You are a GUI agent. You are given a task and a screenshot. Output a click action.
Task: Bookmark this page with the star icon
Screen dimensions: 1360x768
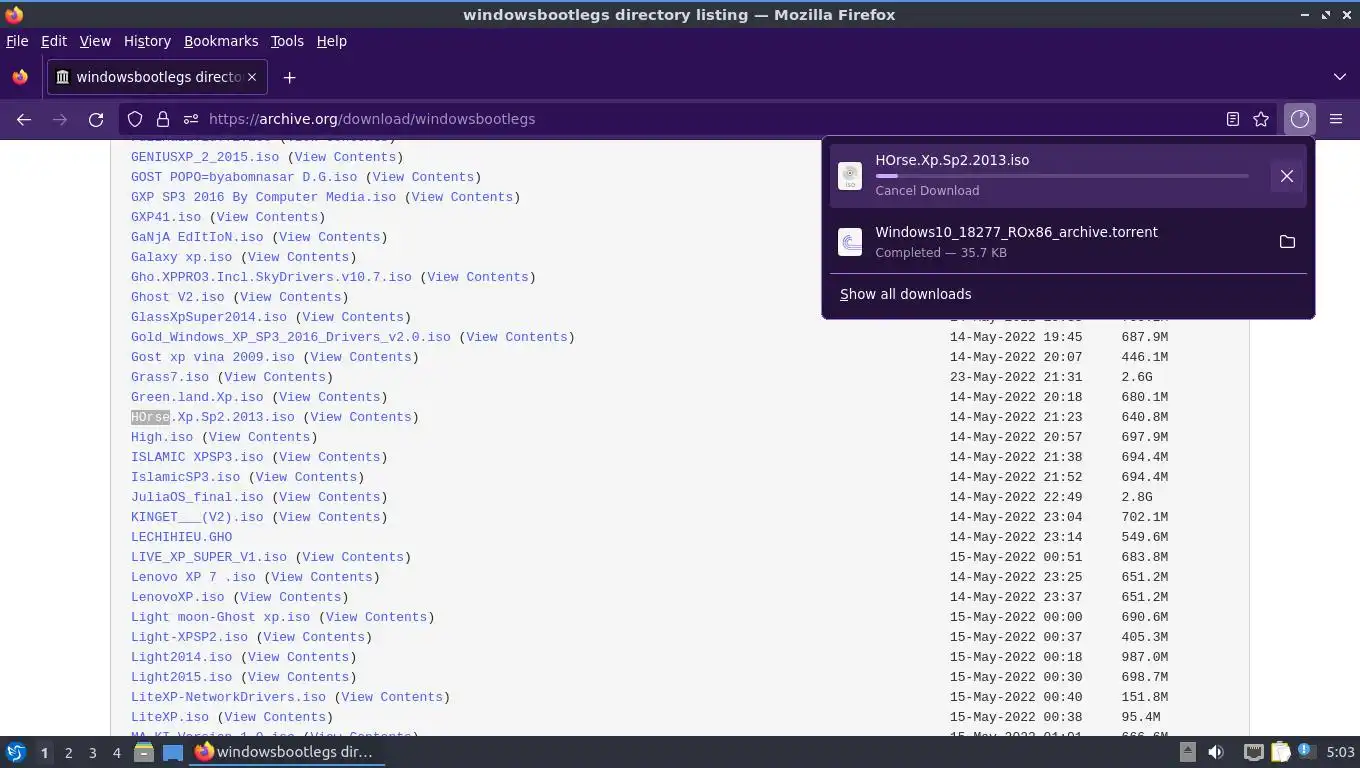(x=1261, y=119)
